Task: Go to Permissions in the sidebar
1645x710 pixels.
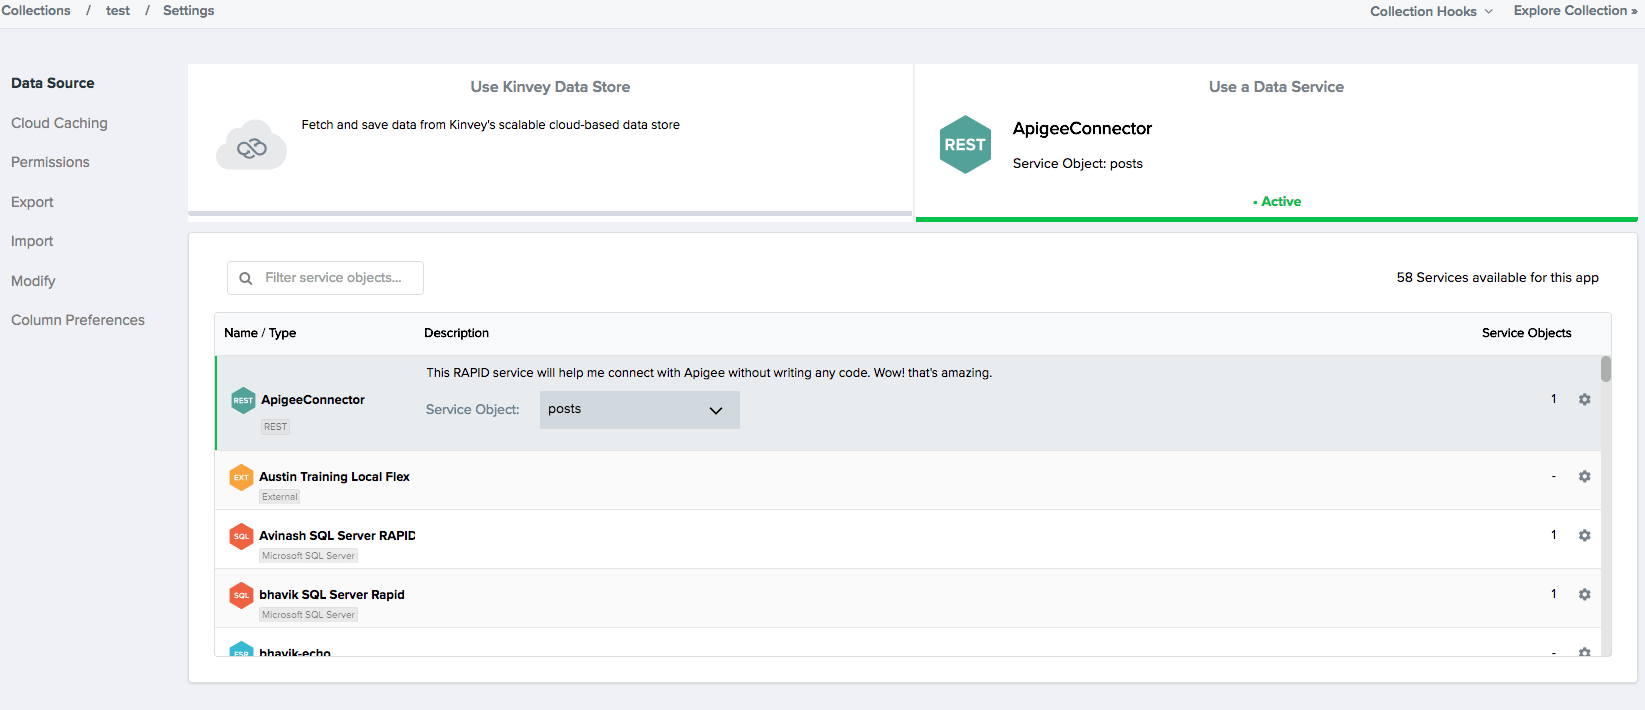Action: point(50,162)
